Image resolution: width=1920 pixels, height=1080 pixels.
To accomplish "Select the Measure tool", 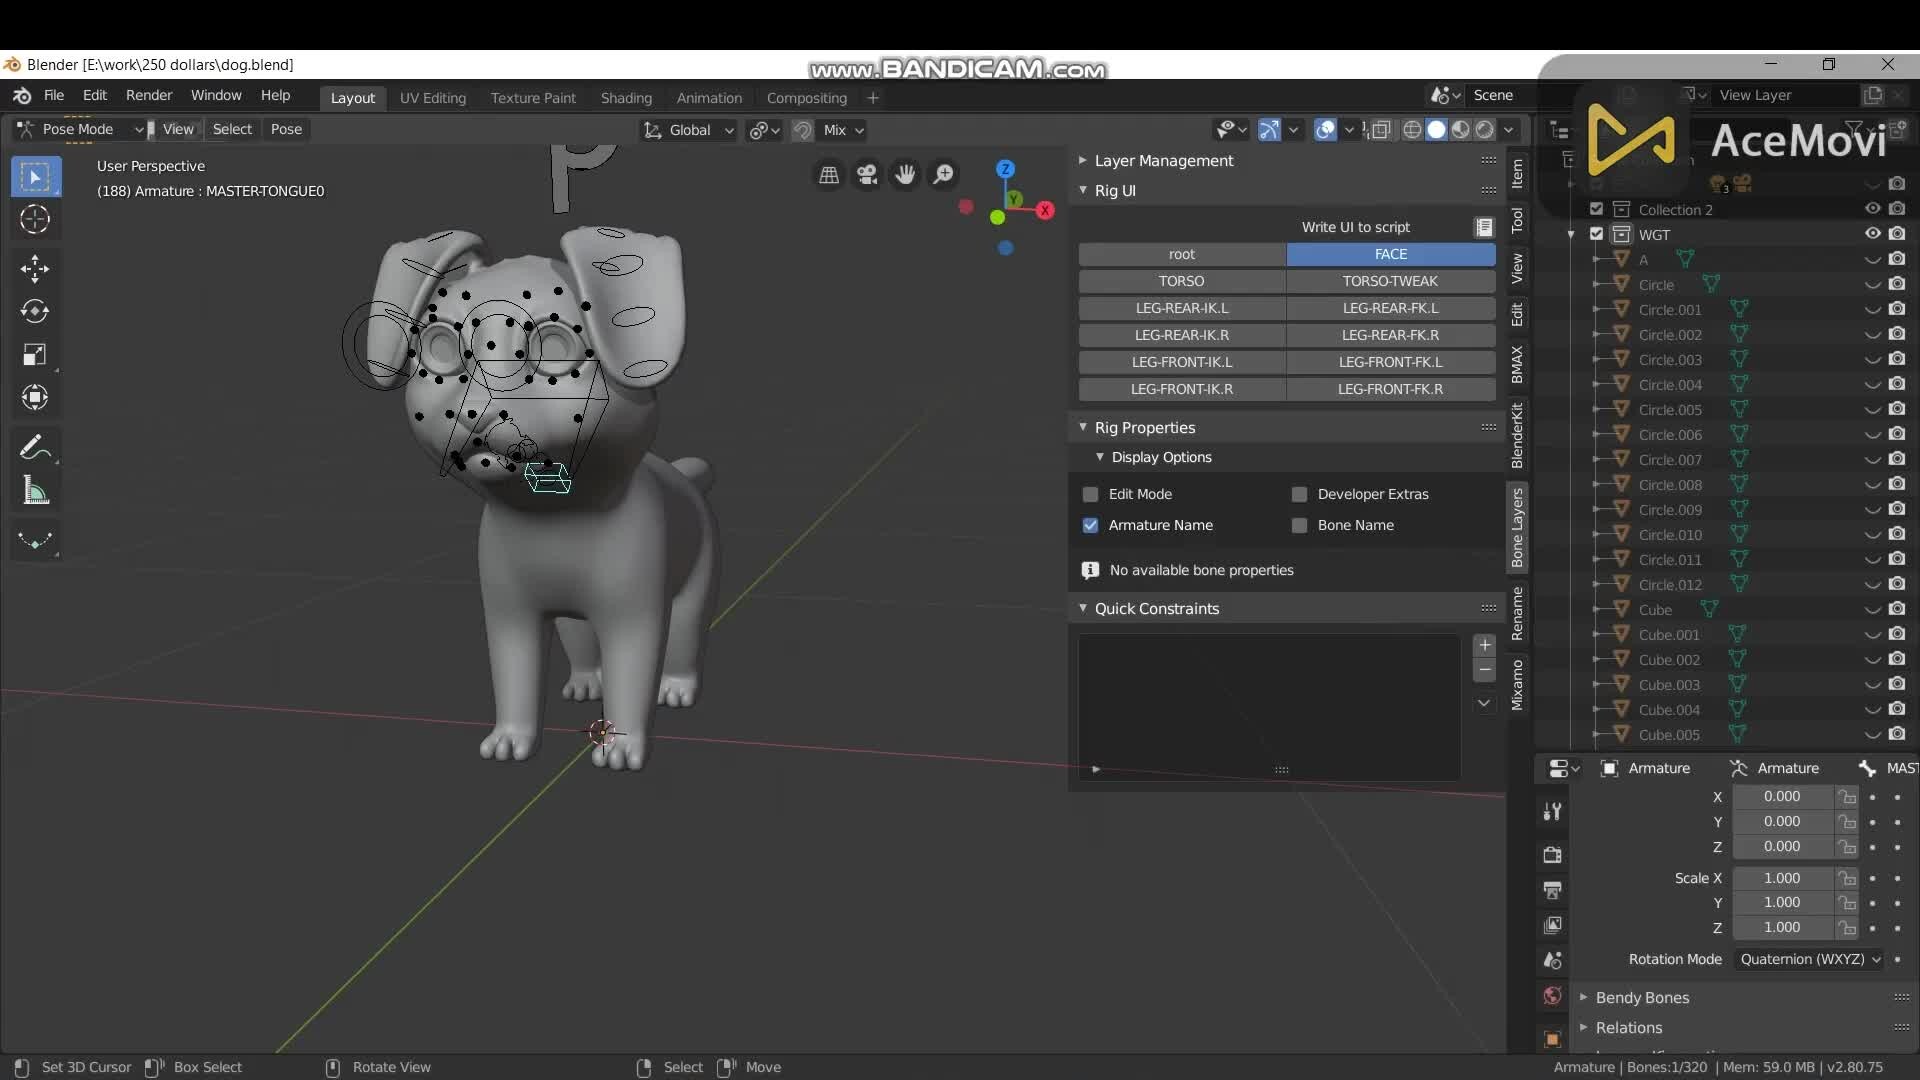I will tap(35, 490).
